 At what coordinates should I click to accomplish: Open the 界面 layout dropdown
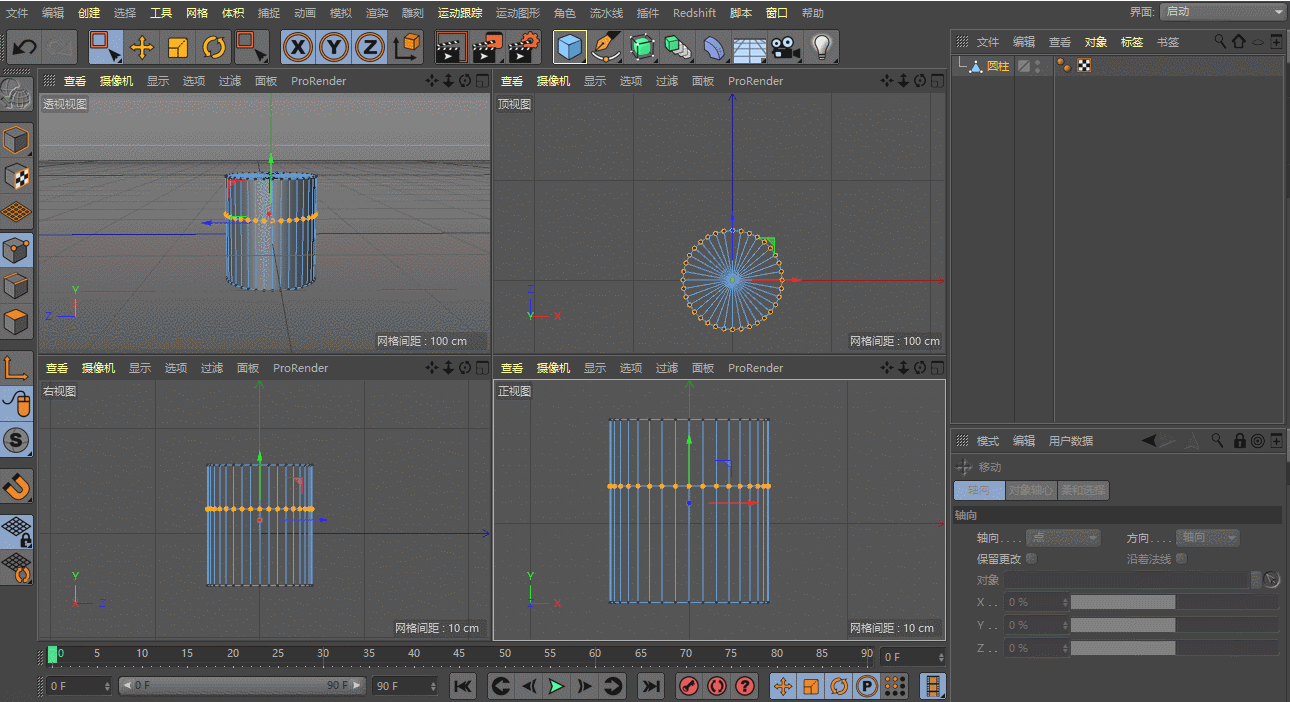pyautogui.click(x=1223, y=12)
